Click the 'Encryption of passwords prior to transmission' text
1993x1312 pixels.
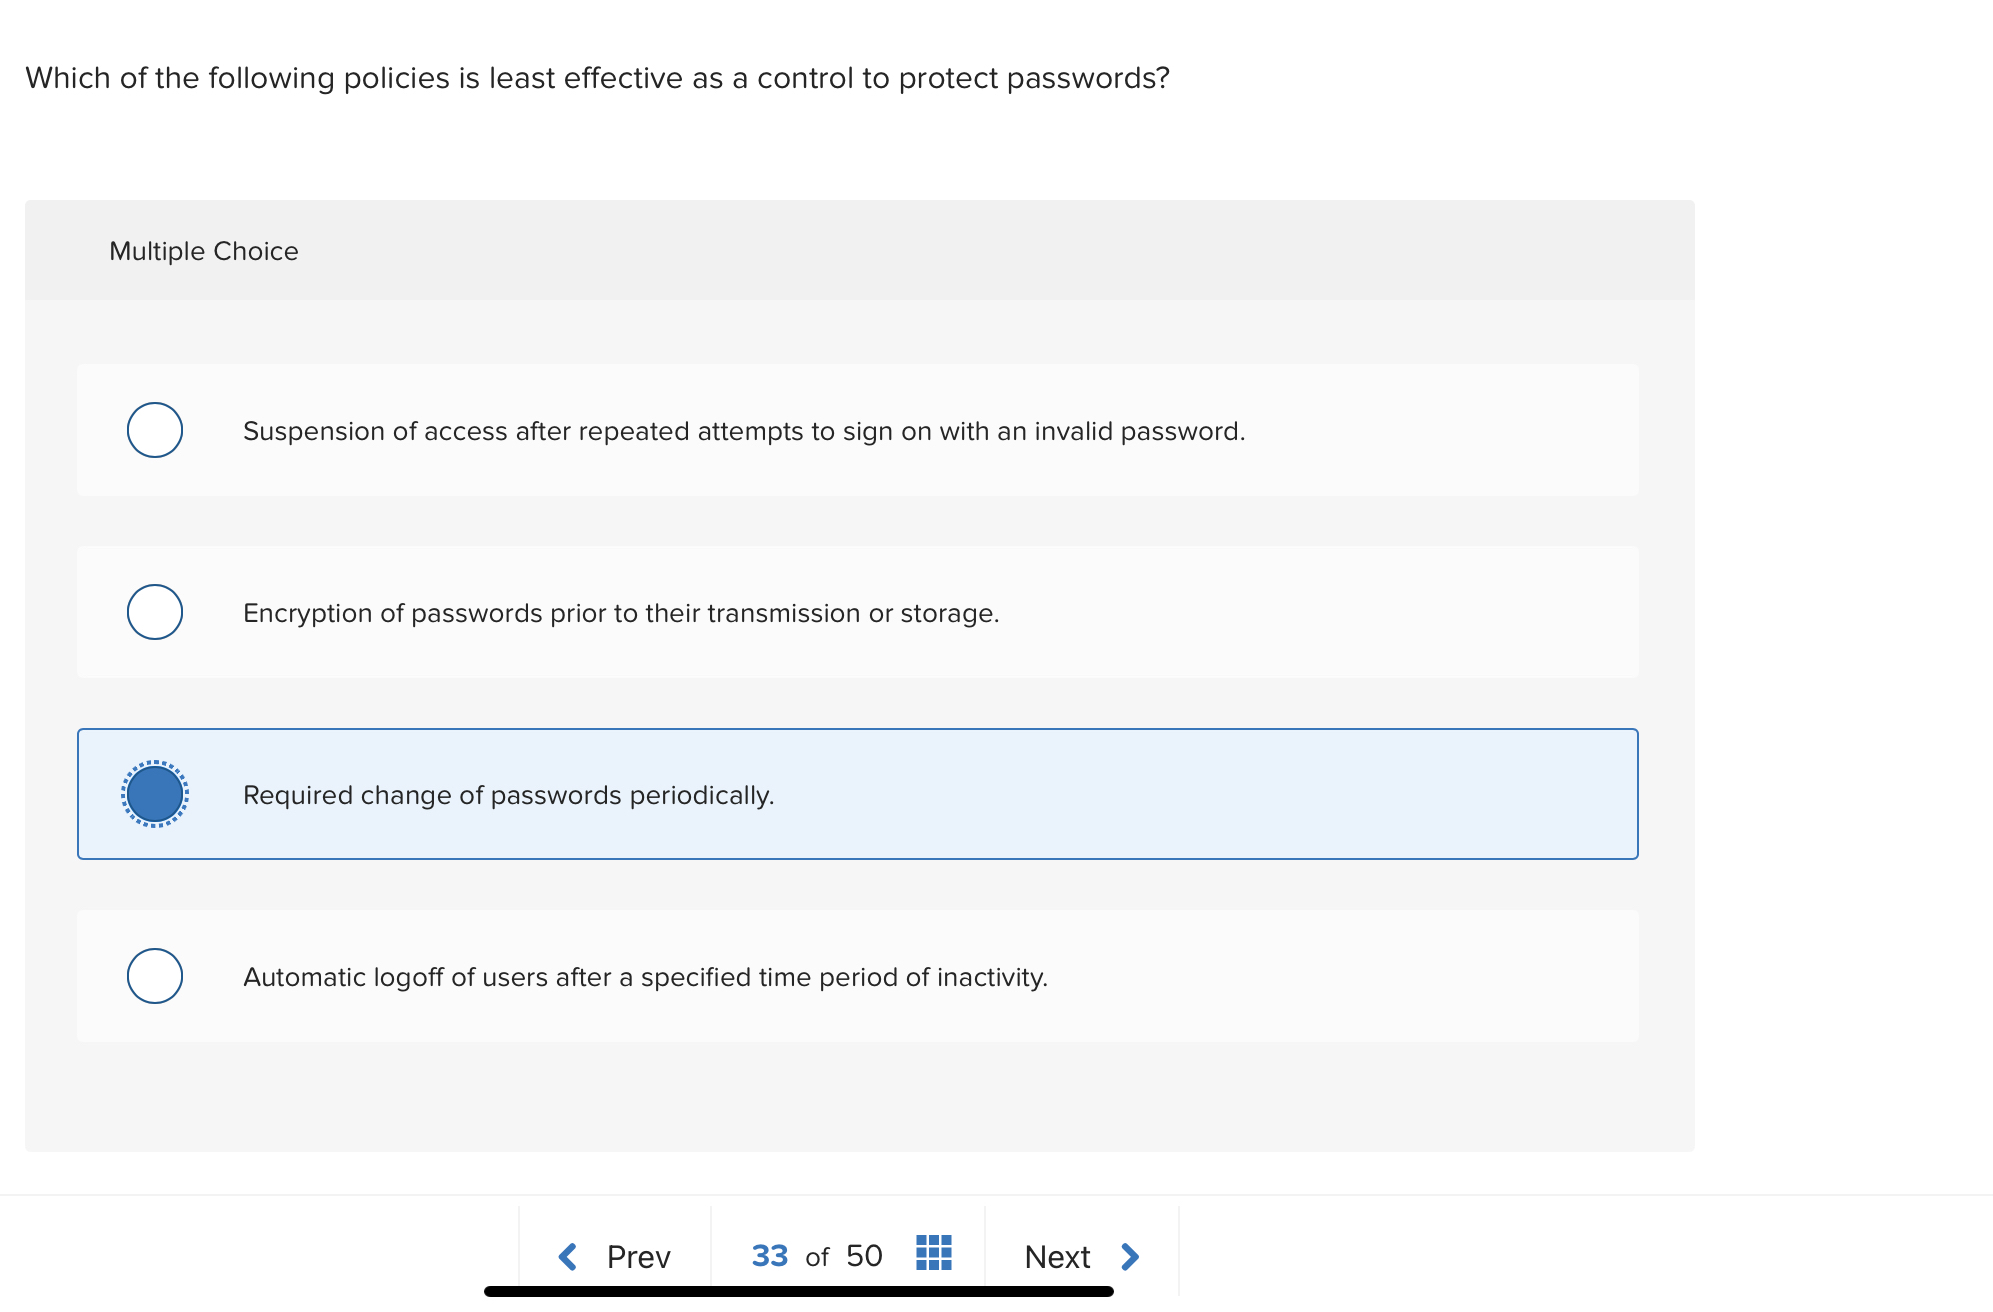[621, 613]
